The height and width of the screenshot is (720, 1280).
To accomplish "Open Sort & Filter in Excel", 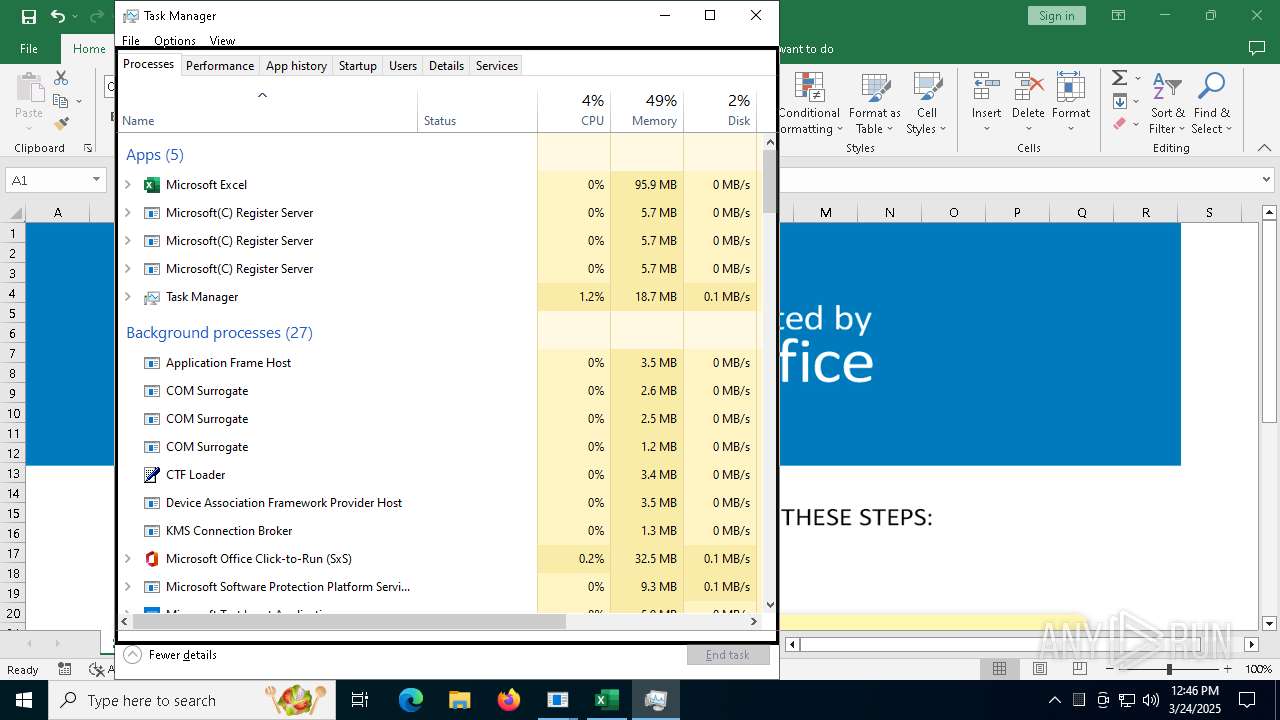I will [x=1166, y=103].
